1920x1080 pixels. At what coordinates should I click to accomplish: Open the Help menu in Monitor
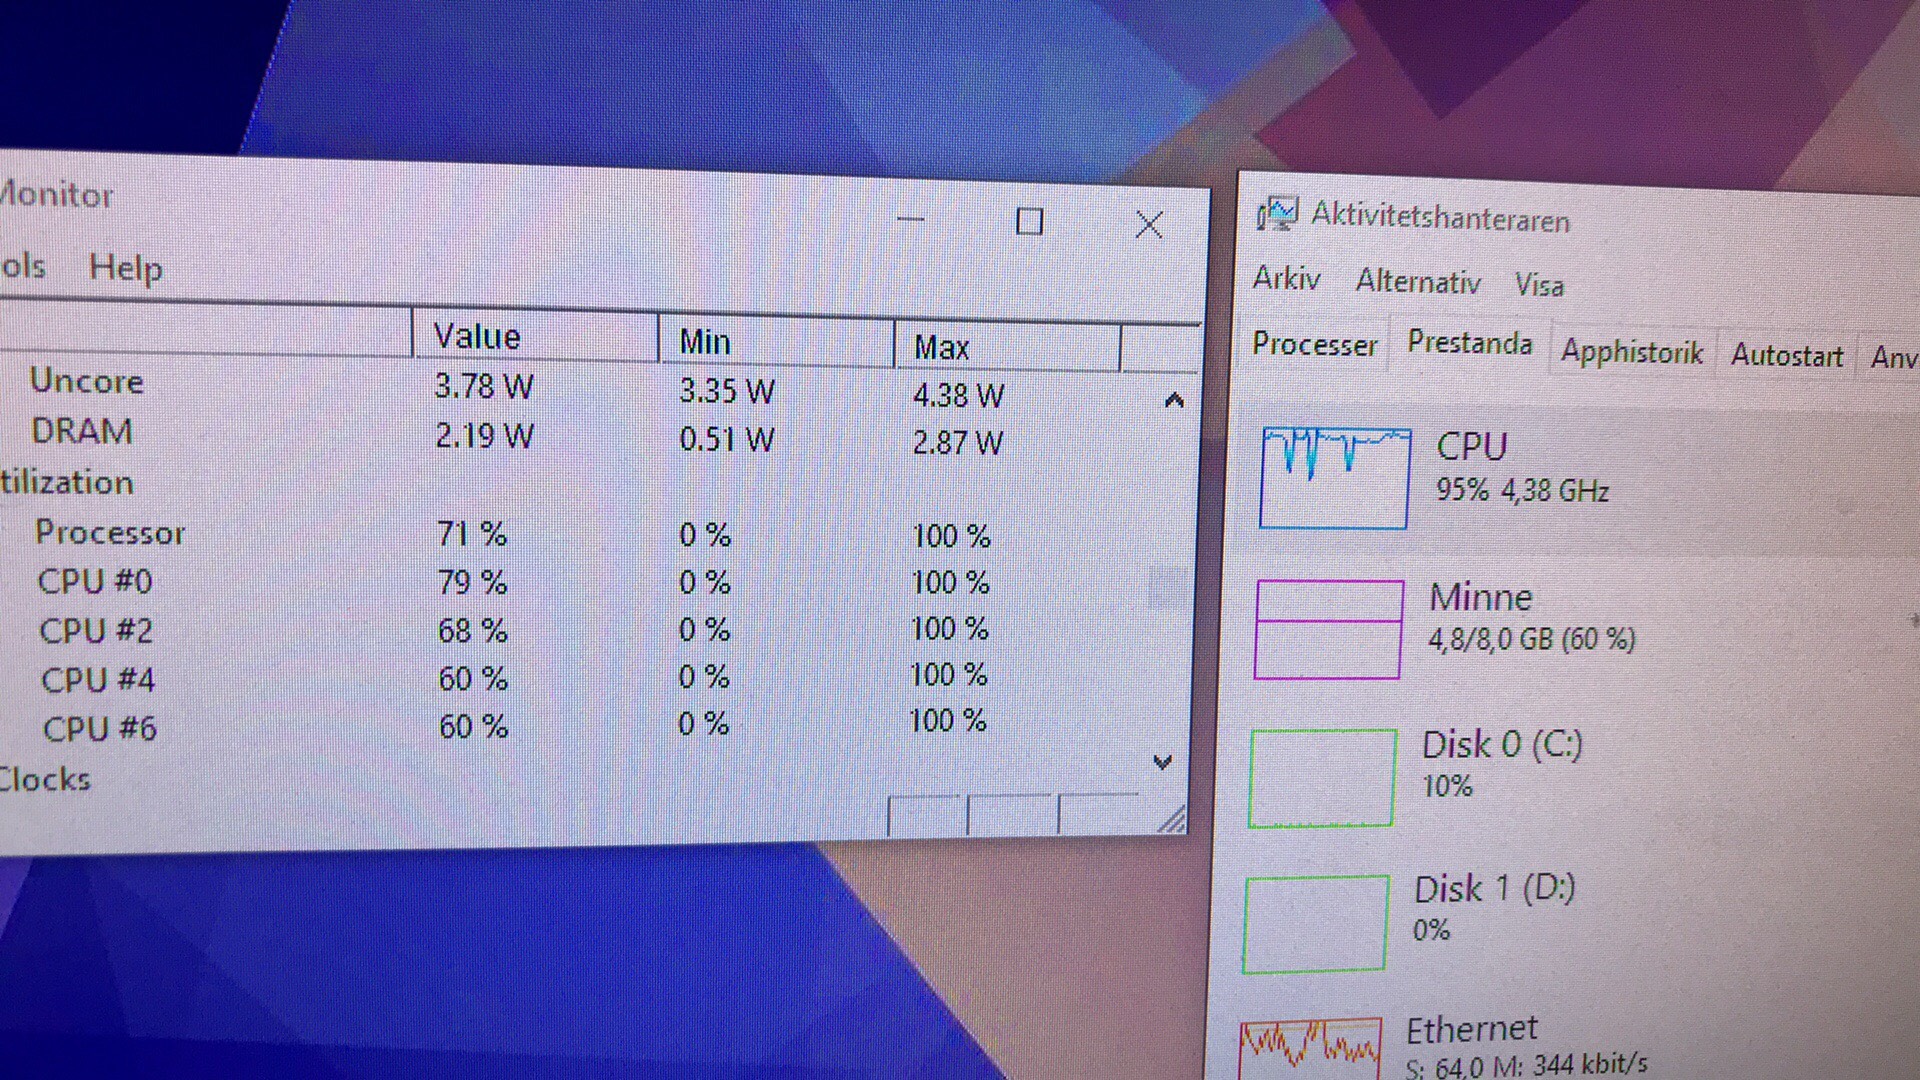(125, 268)
